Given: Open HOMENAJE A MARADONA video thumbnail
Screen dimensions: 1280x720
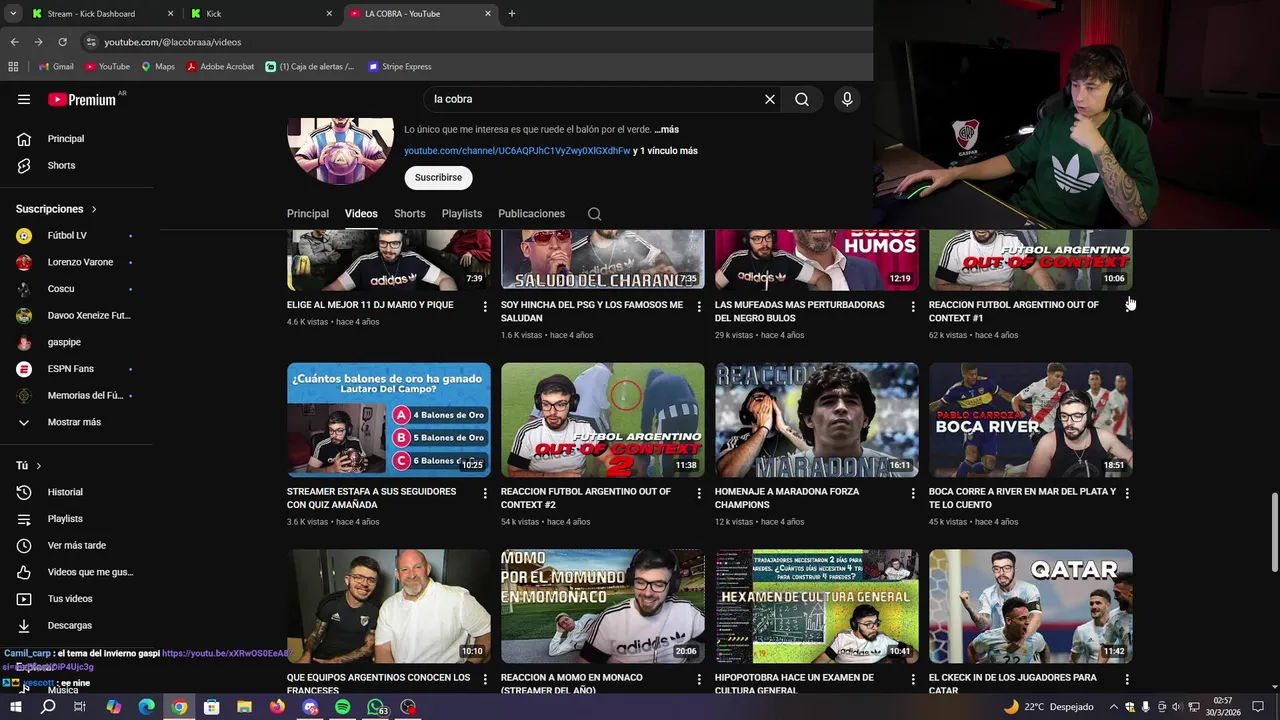Looking at the screenshot, I should [817, 420].
